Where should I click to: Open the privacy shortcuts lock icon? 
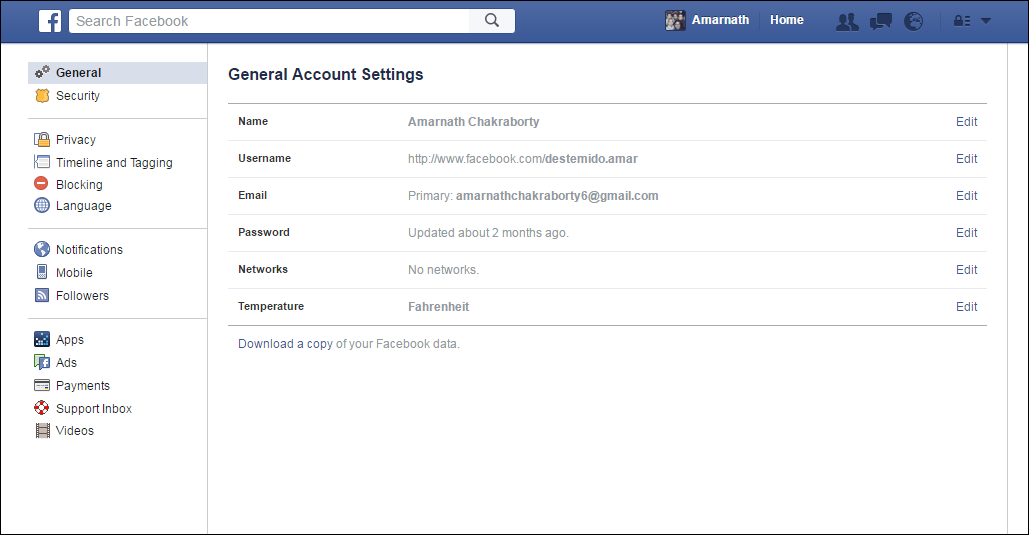tap(961, 21)
